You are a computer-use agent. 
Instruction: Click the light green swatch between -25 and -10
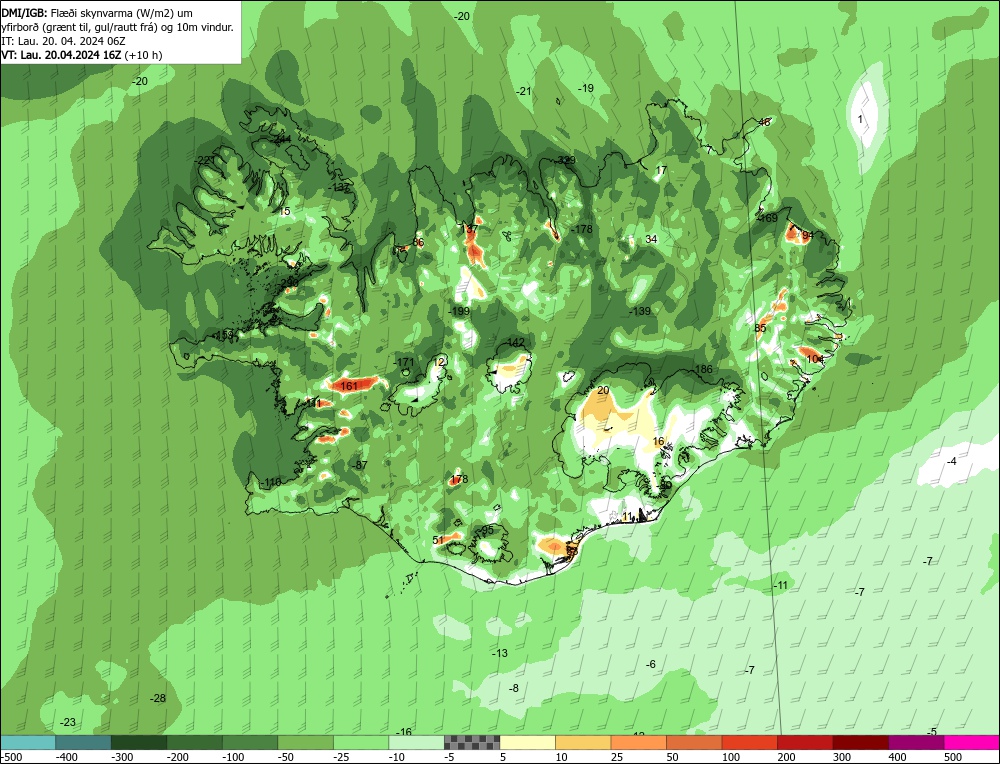click(361, 742)
